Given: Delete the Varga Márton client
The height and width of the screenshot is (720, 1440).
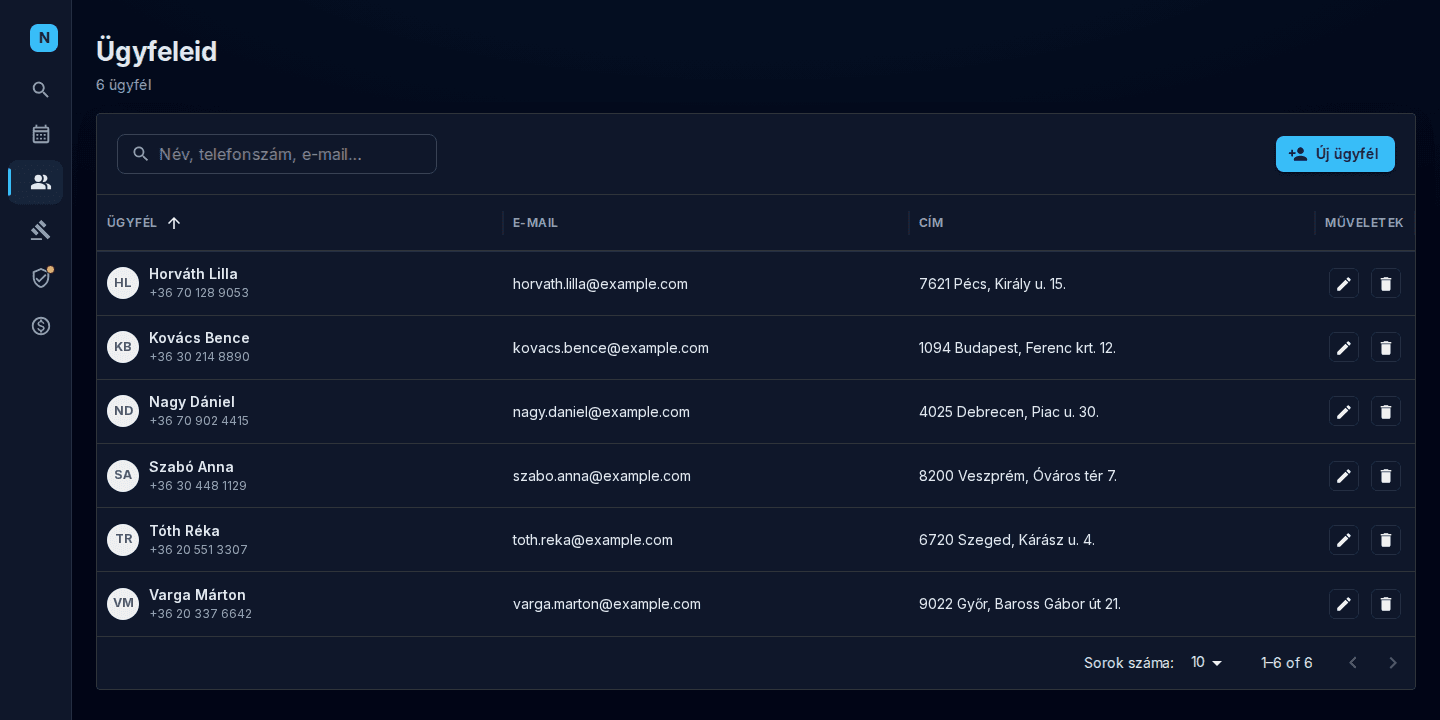Looking at the screenshot, I should (x=1386, y=604).
